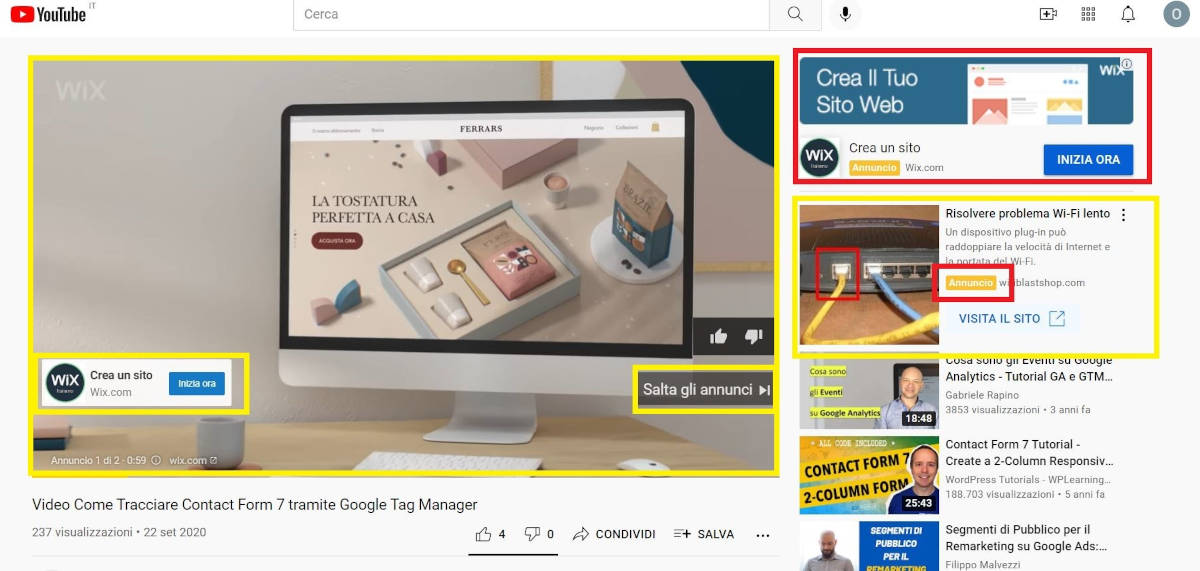This screenshot has width=1200, height=571.
Task: Click the Cerca search field
Action: (x=531, y=14)
